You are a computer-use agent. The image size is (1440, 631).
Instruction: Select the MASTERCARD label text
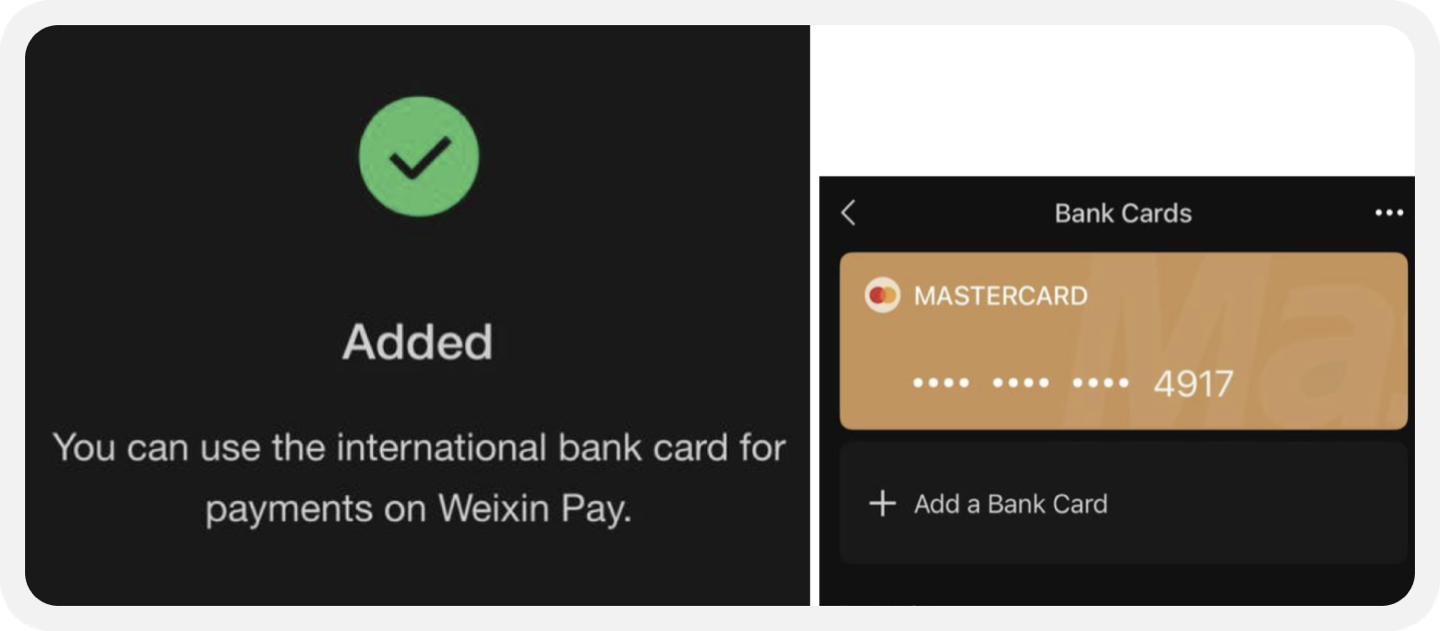1001,296
